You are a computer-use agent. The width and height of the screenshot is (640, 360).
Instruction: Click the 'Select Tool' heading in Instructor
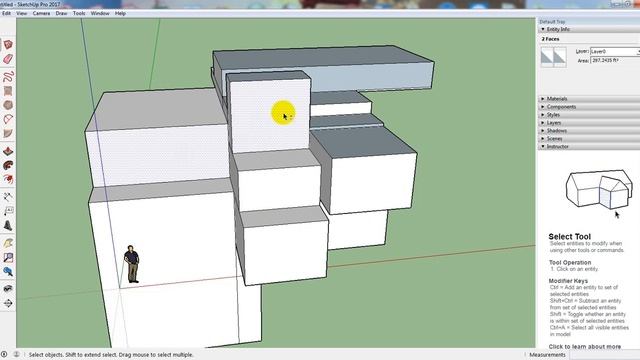569,236
